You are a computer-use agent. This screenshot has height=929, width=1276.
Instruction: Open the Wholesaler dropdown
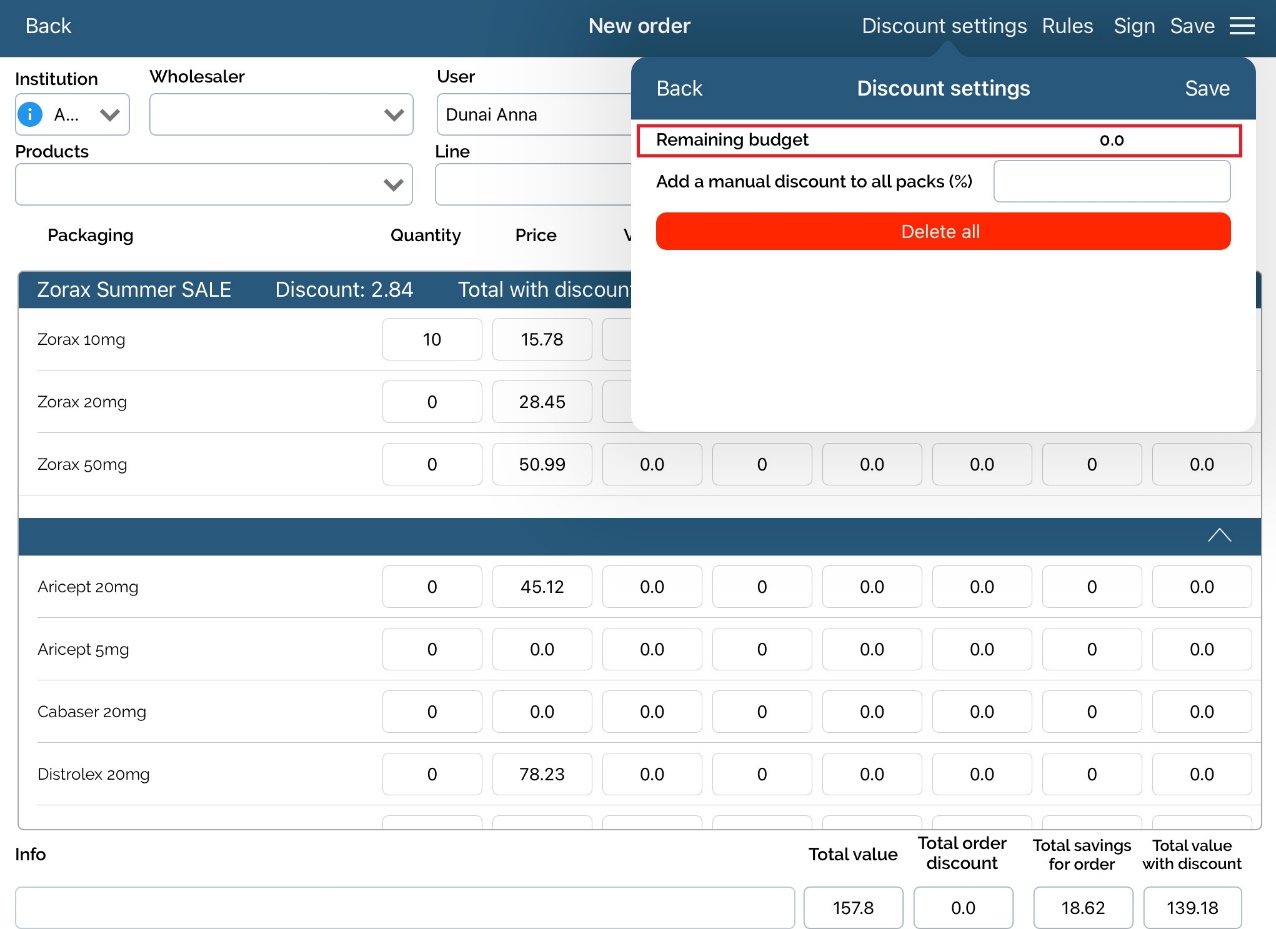281,115
